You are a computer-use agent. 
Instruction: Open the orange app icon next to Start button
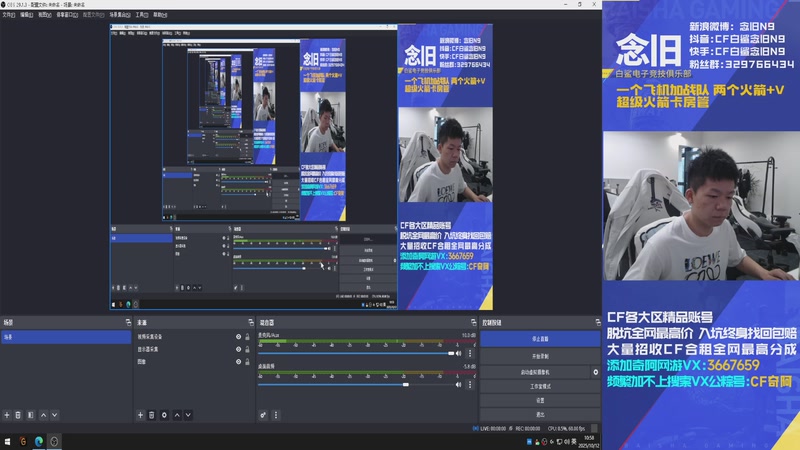23,441
